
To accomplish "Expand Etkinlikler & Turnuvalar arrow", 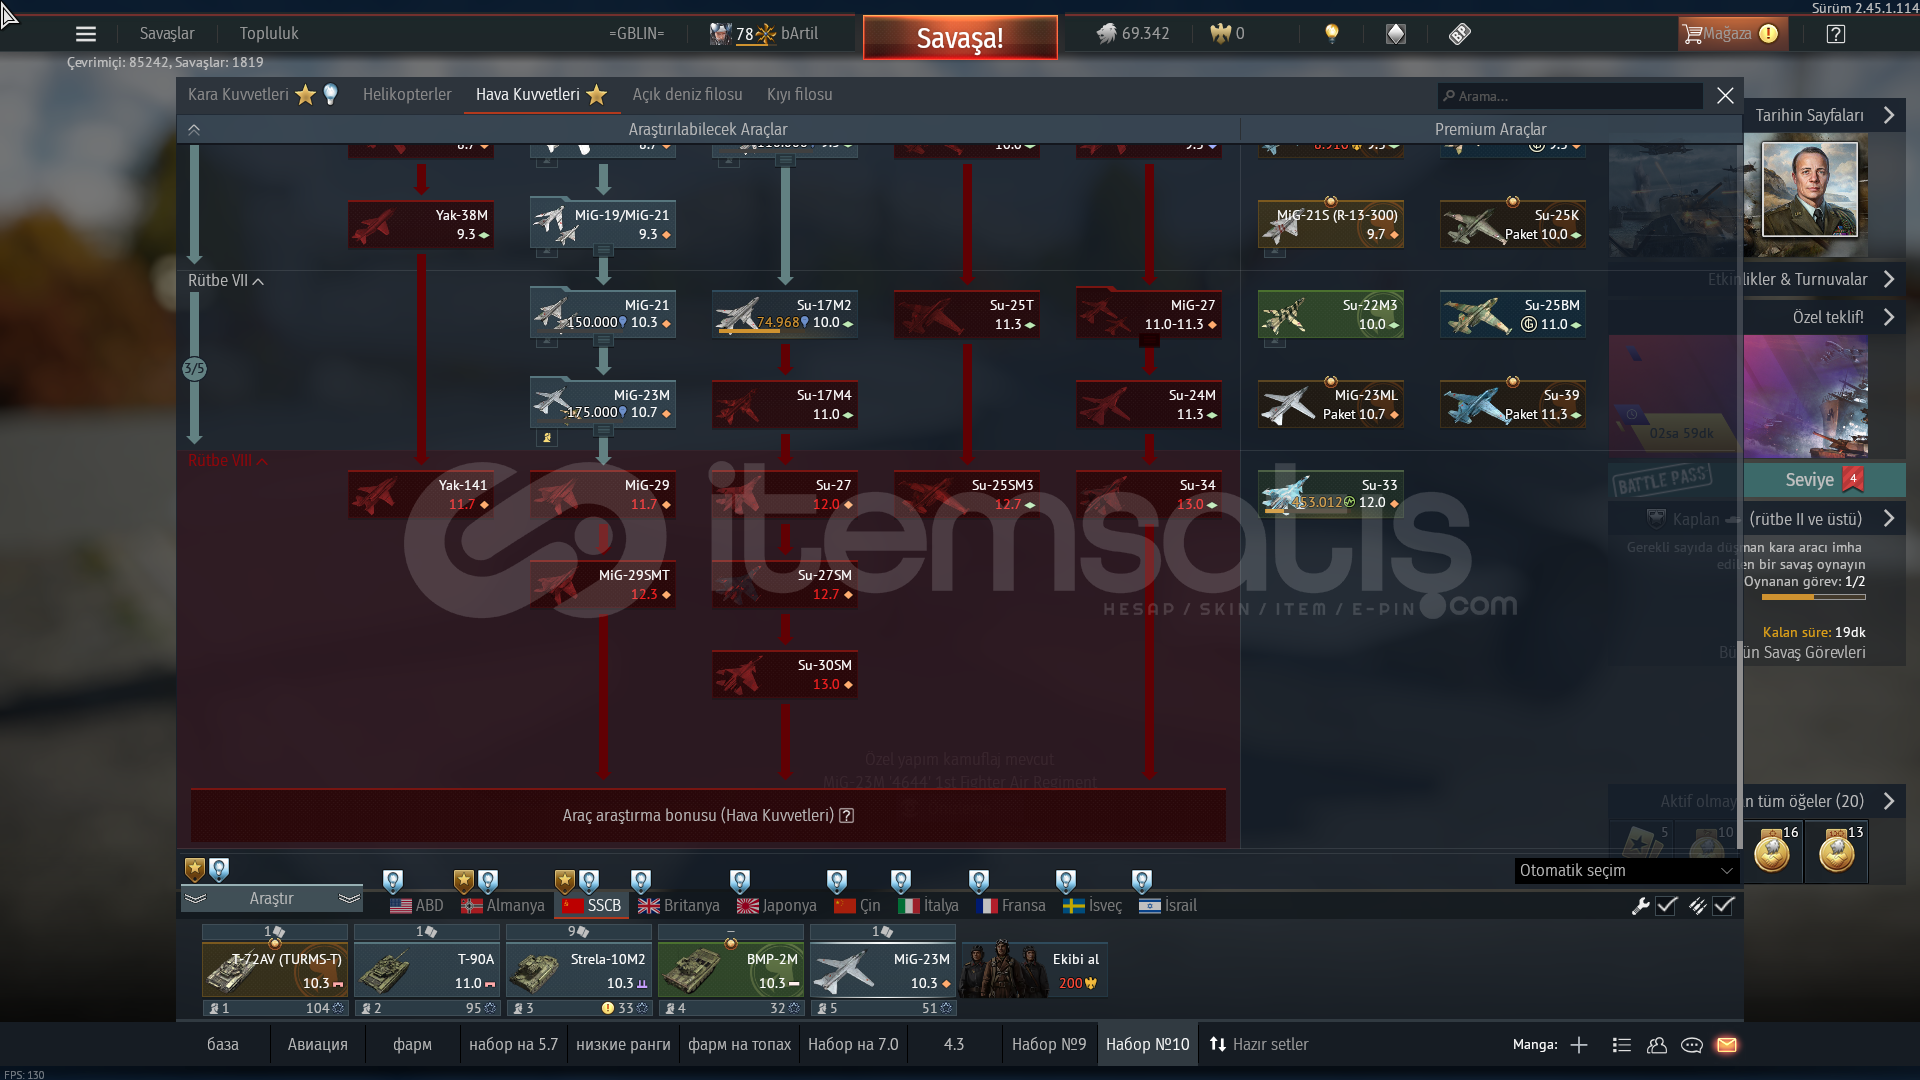I will [x=1889, y=279].
